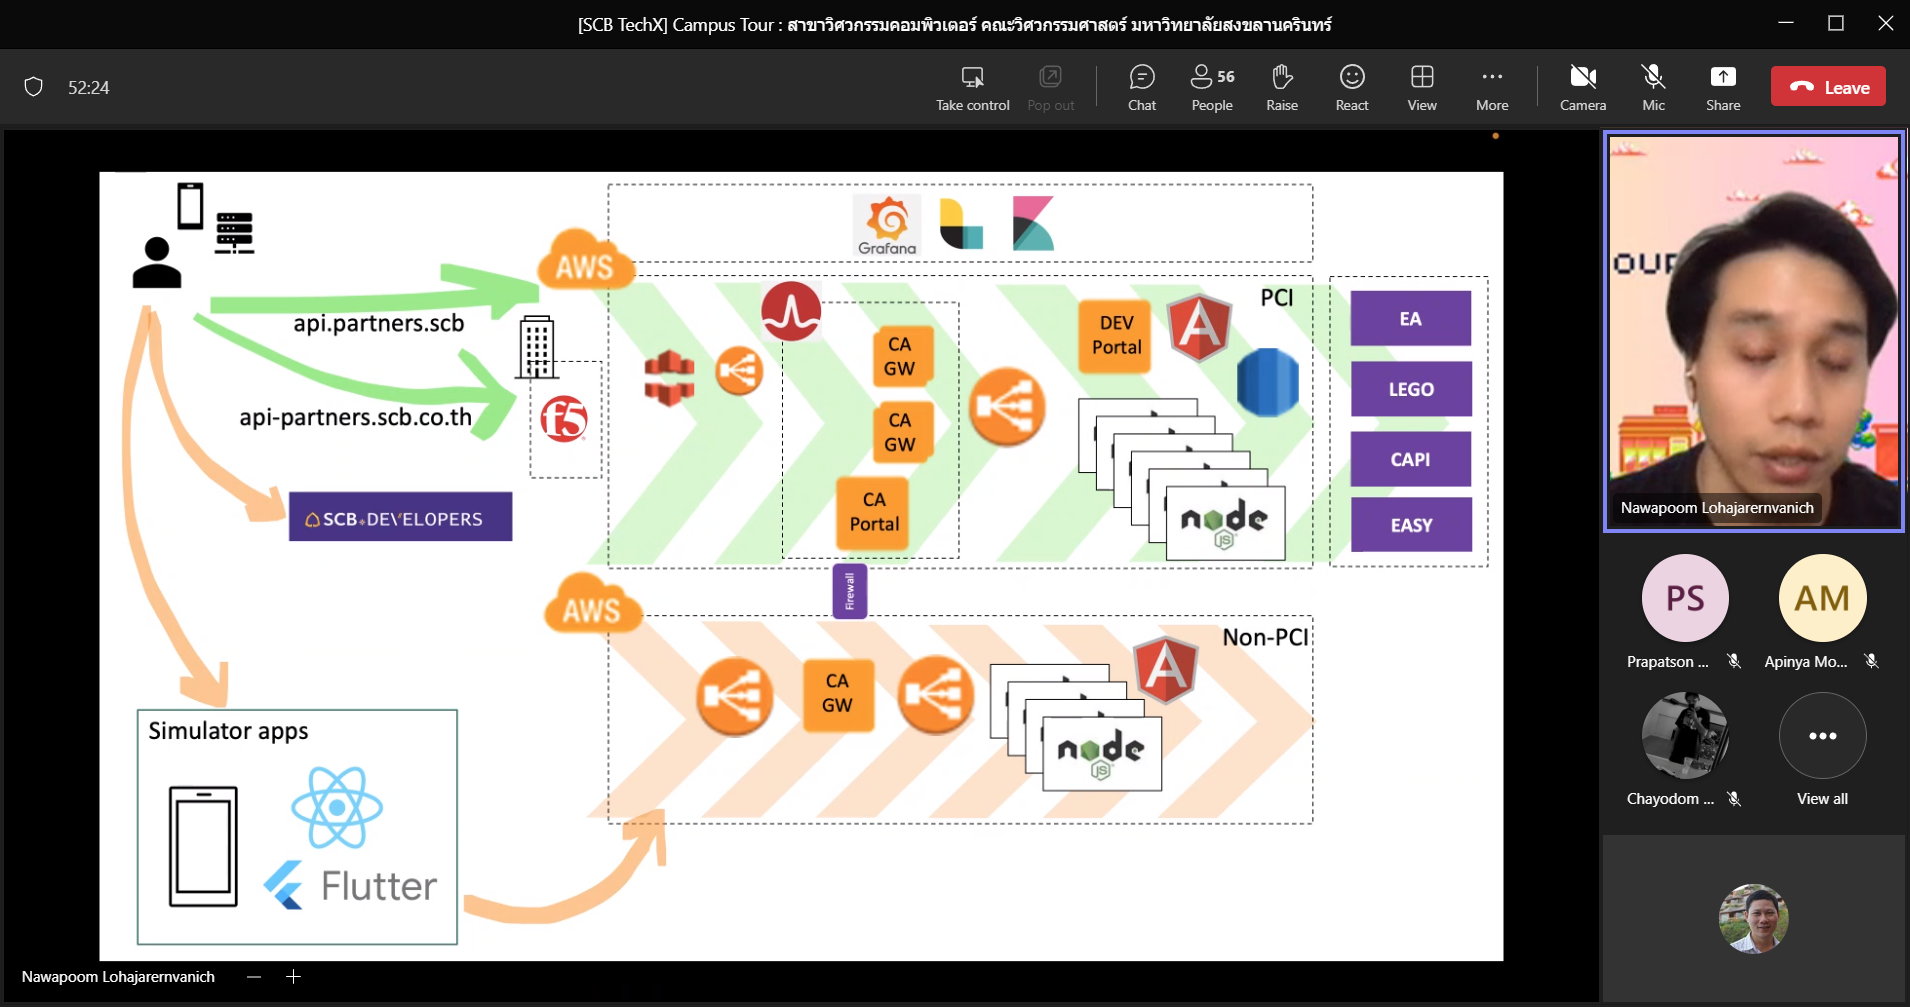Expand the More actions menu
The image size is (1910, 1007).
1491,88
